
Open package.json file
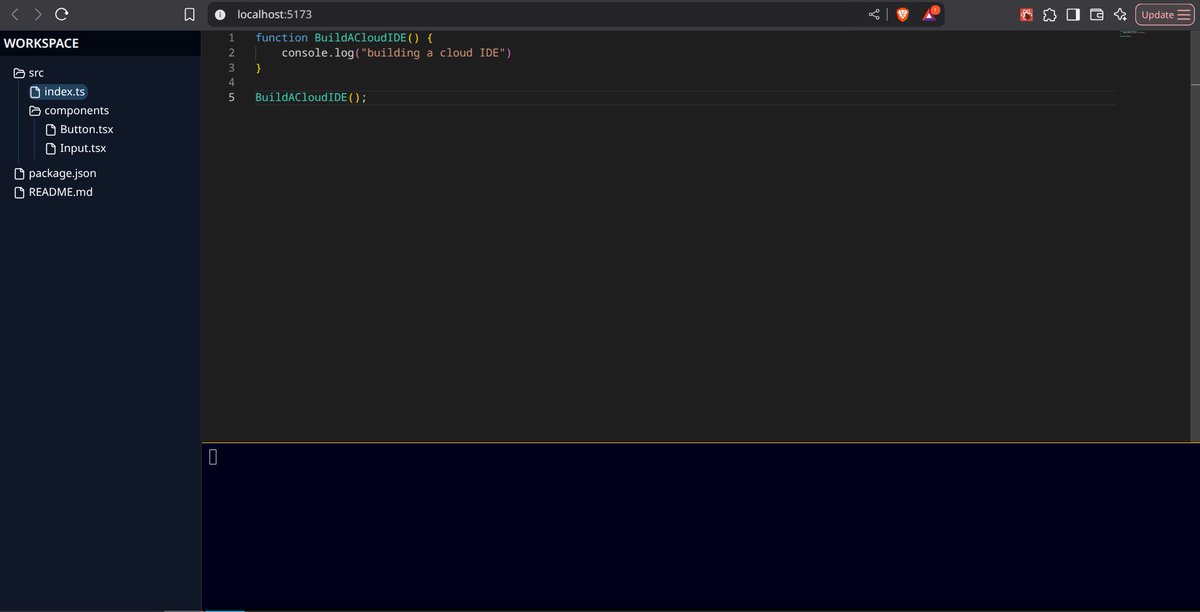(x=55, y=173)
